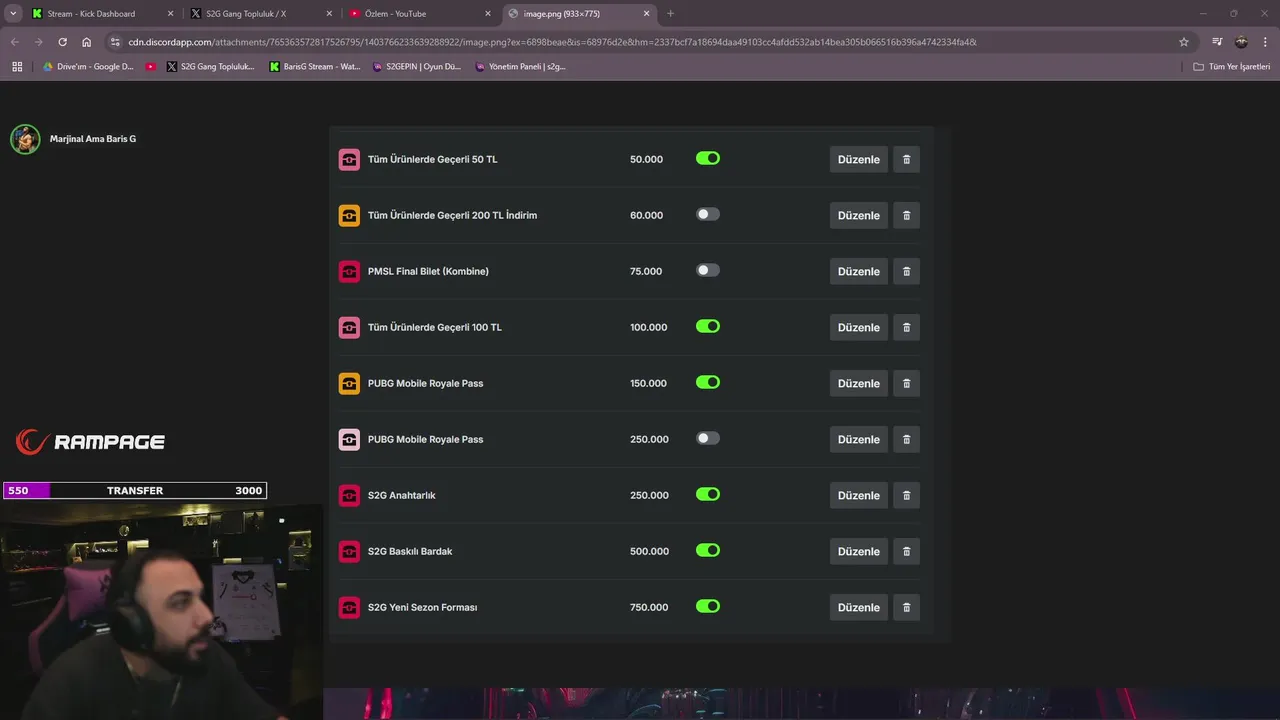Disable the Tüm Ürünlerde Geçerli 50 TL toggle
This screenshot has width=1280, height=720.
point(708,158)
